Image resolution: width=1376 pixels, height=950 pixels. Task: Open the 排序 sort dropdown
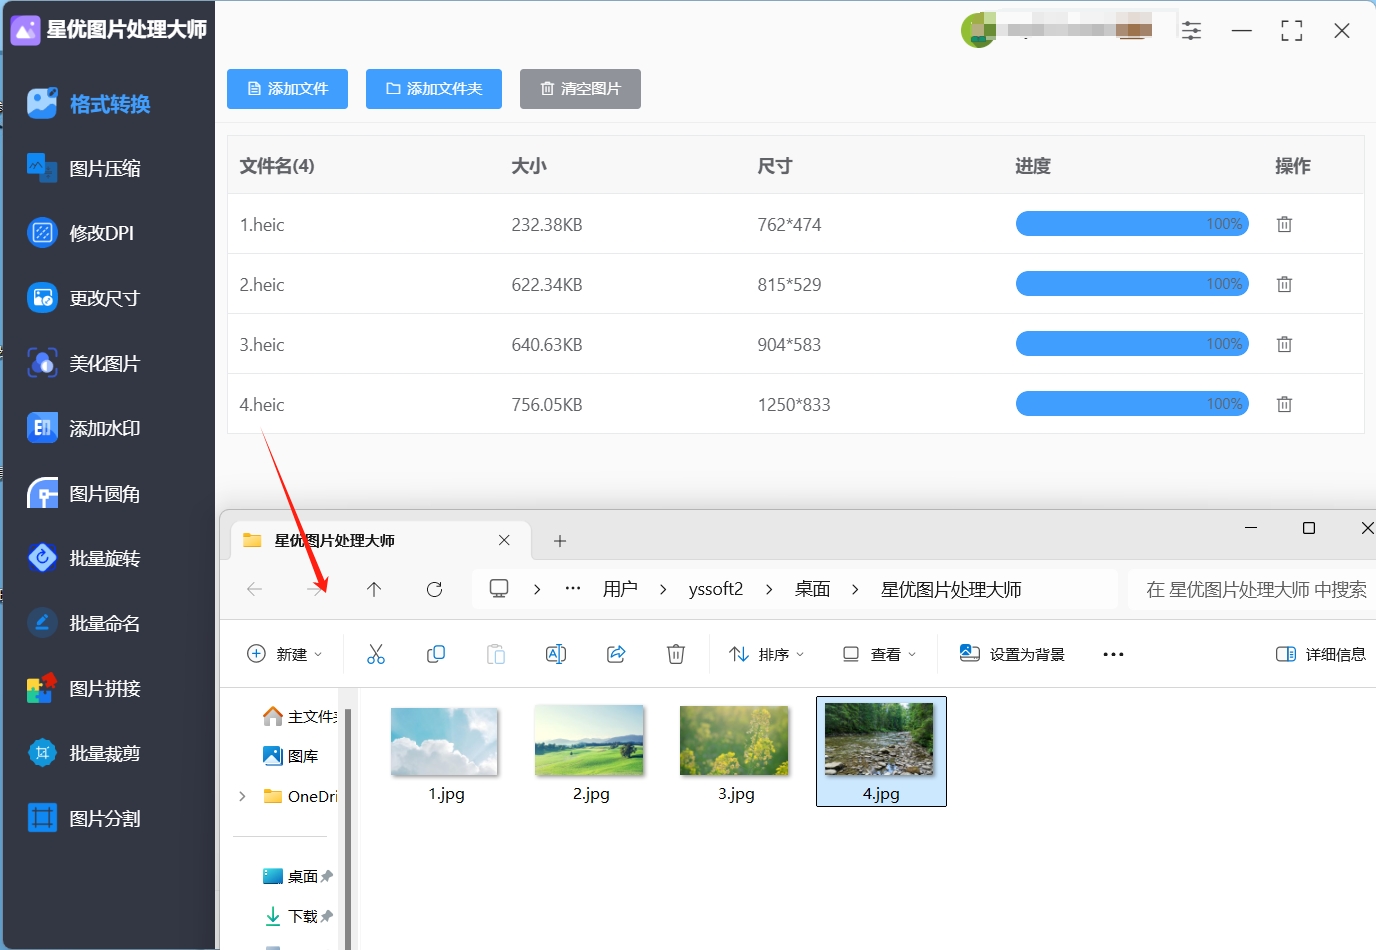tap(766, 654)
